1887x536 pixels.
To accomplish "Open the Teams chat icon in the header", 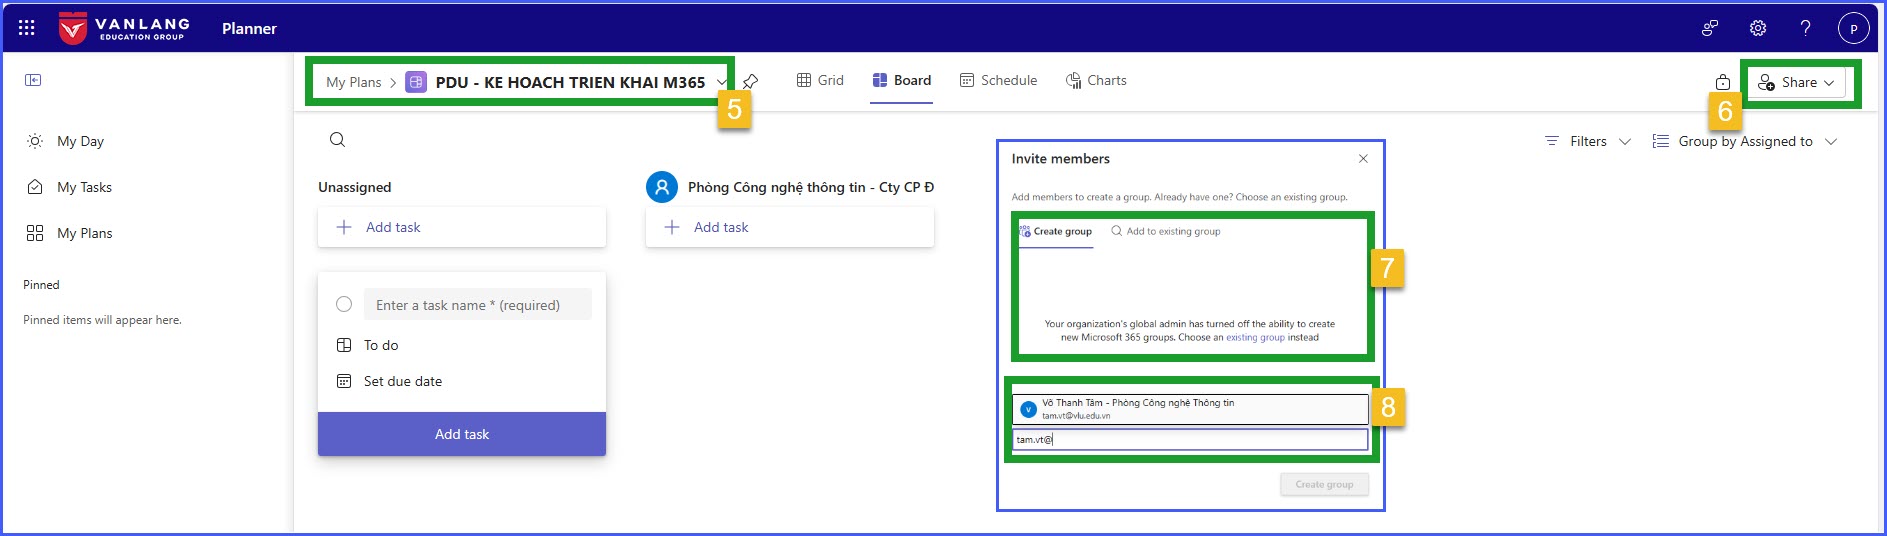I will (1710, 28).
